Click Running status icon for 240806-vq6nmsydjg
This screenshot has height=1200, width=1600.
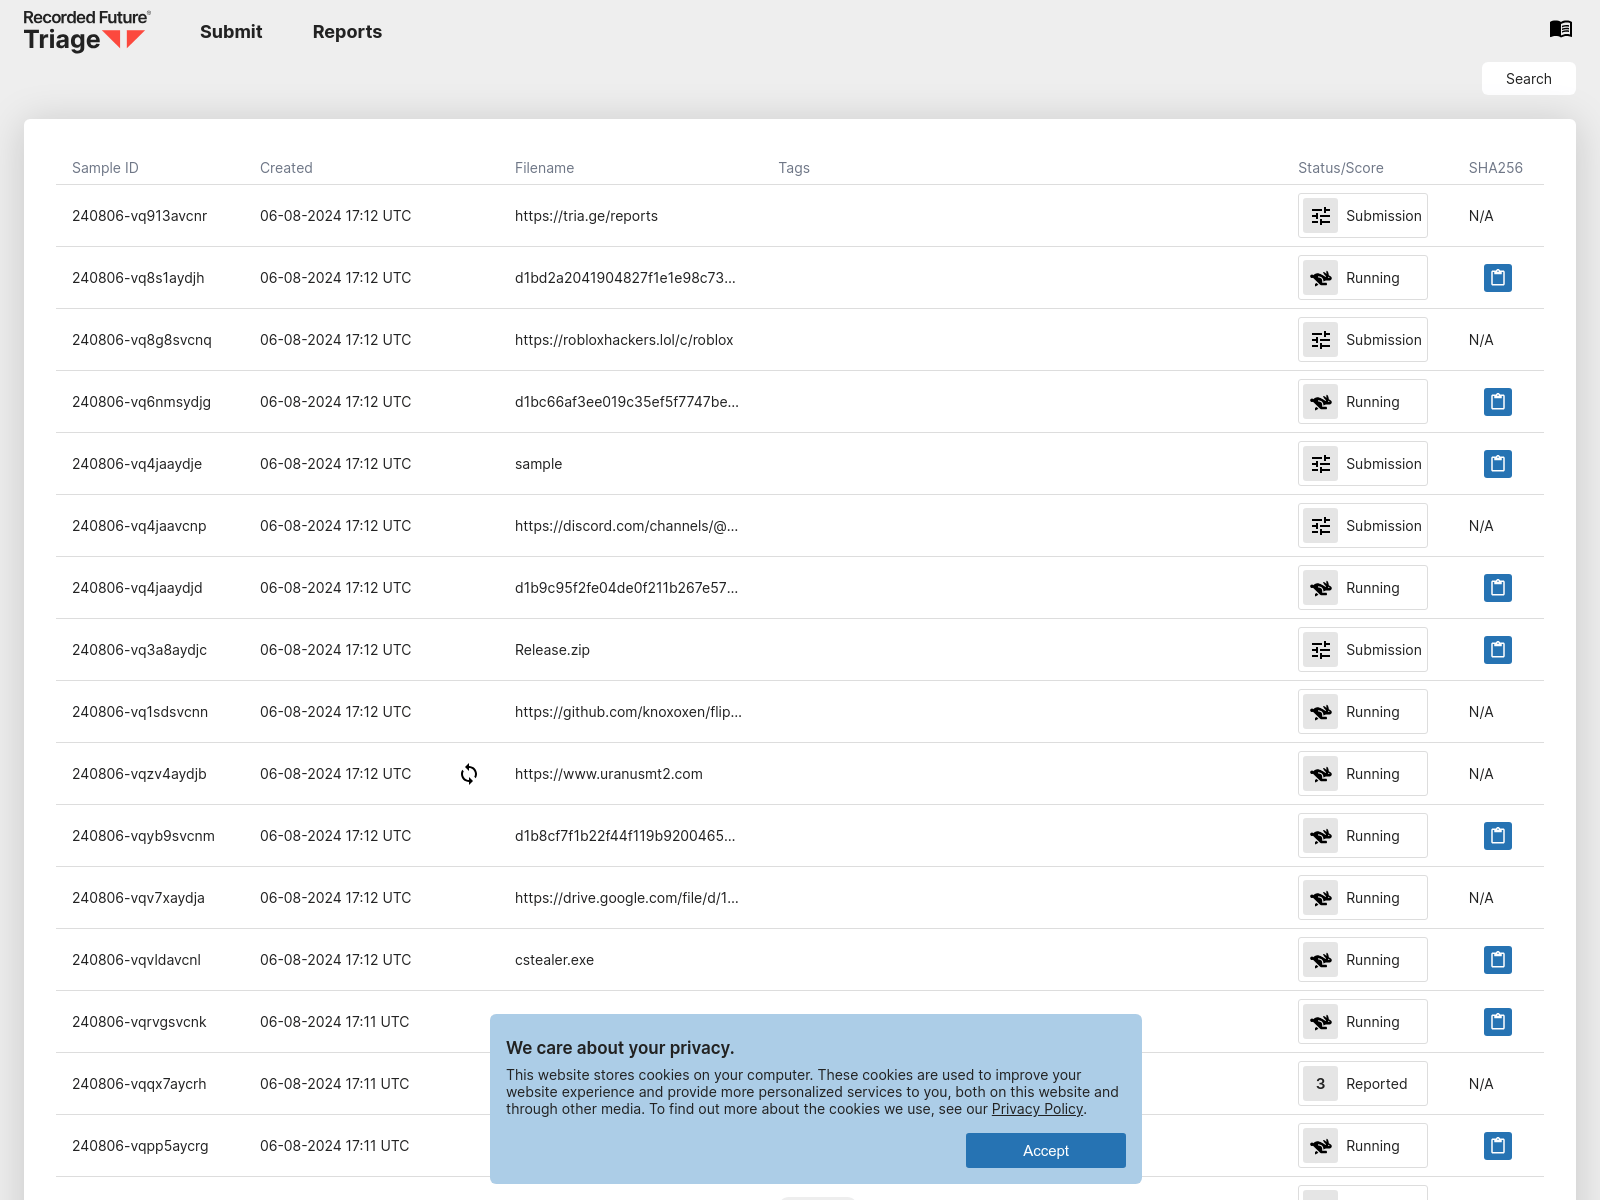point(1320,402)
